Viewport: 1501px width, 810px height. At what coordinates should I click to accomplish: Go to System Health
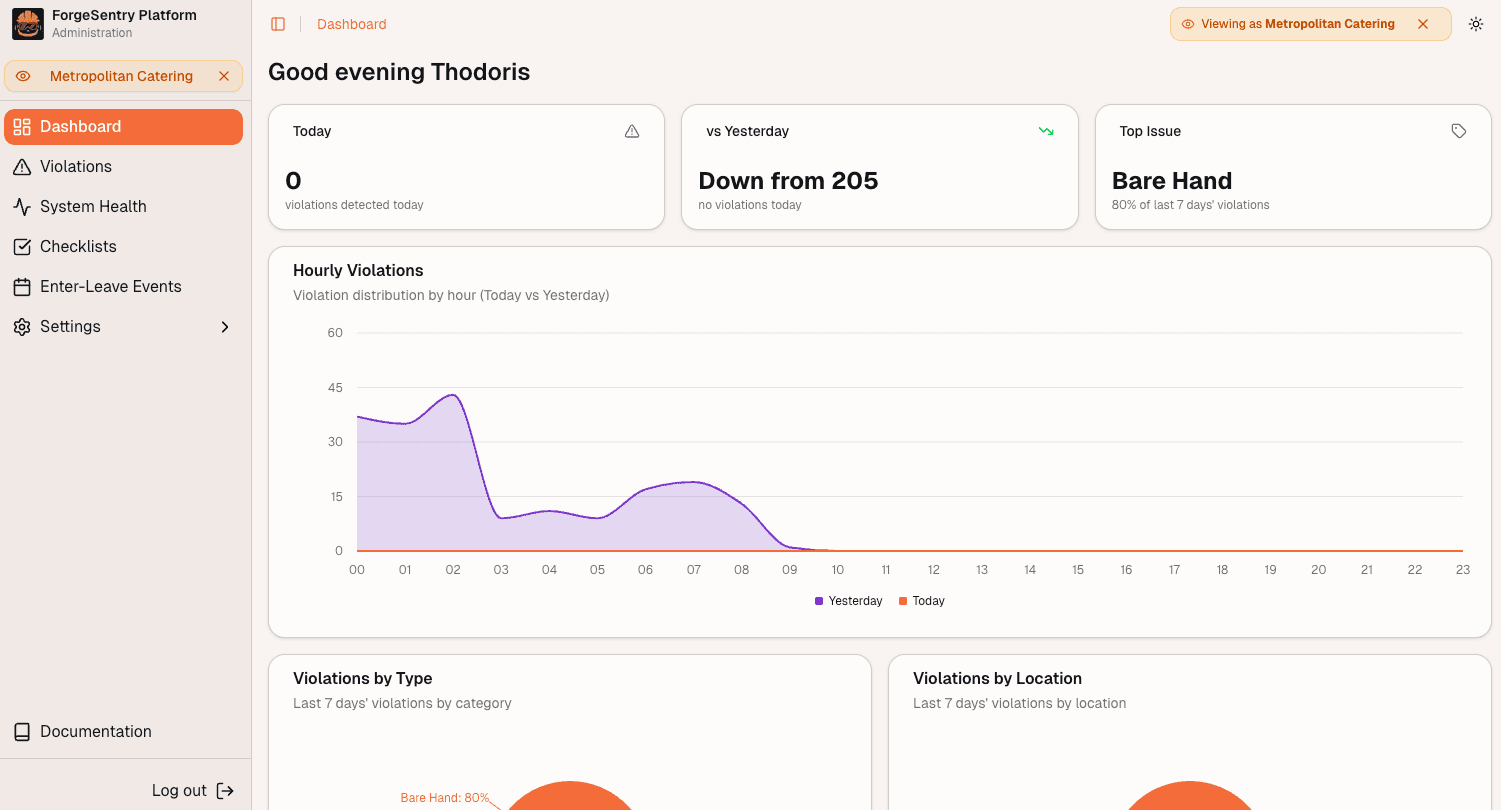pyautogui.click(x=93, y=207)
